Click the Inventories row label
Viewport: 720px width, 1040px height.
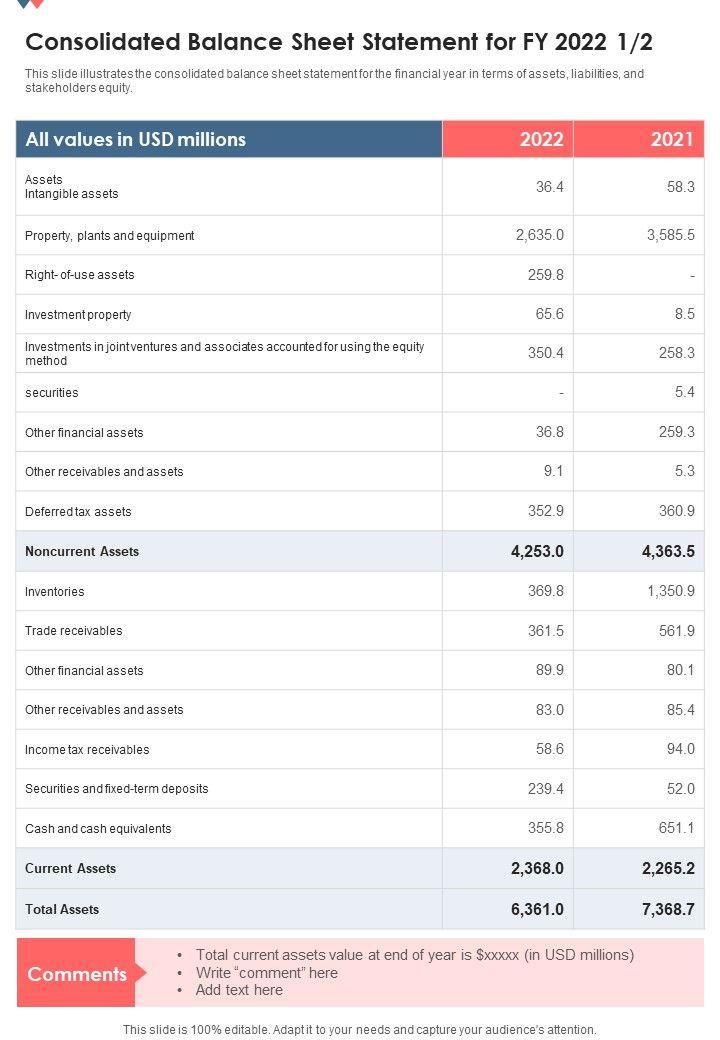point(55,592)
